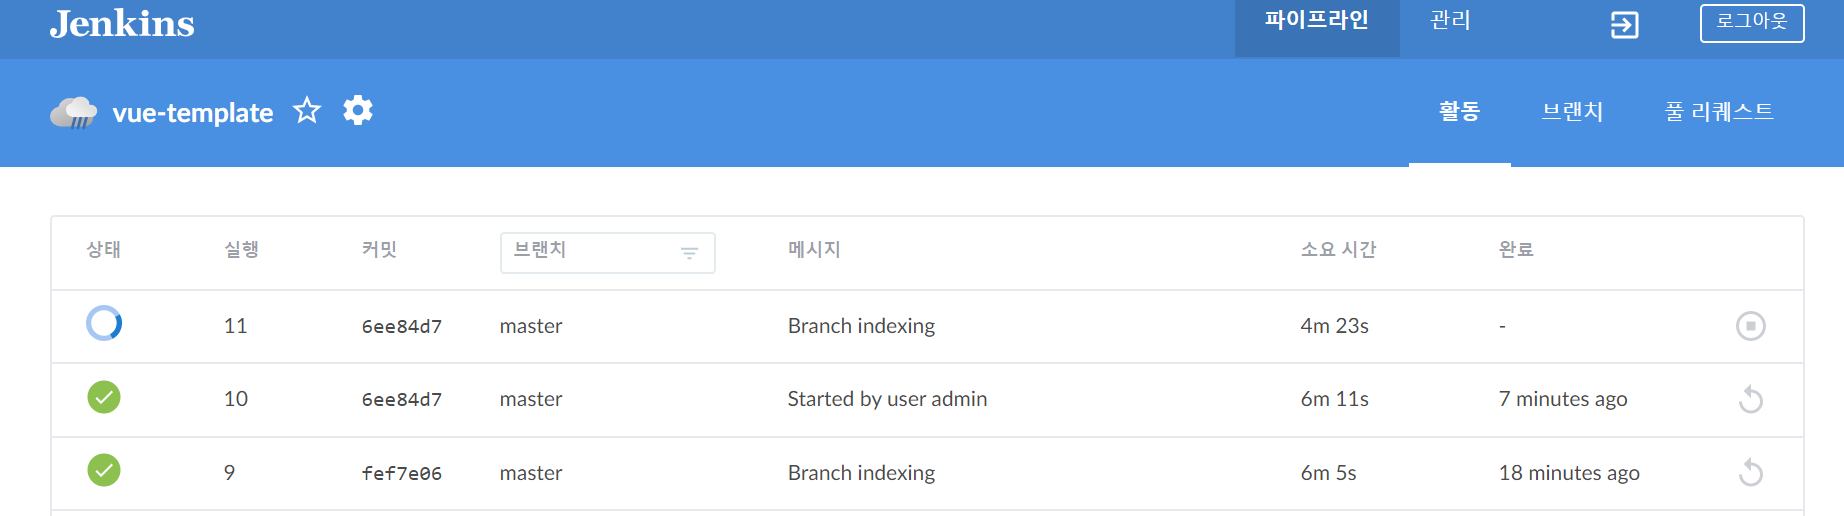Screen dimensions: 1844x516
Task: Click duration 6m 11s
Action: pos(1334,399)
